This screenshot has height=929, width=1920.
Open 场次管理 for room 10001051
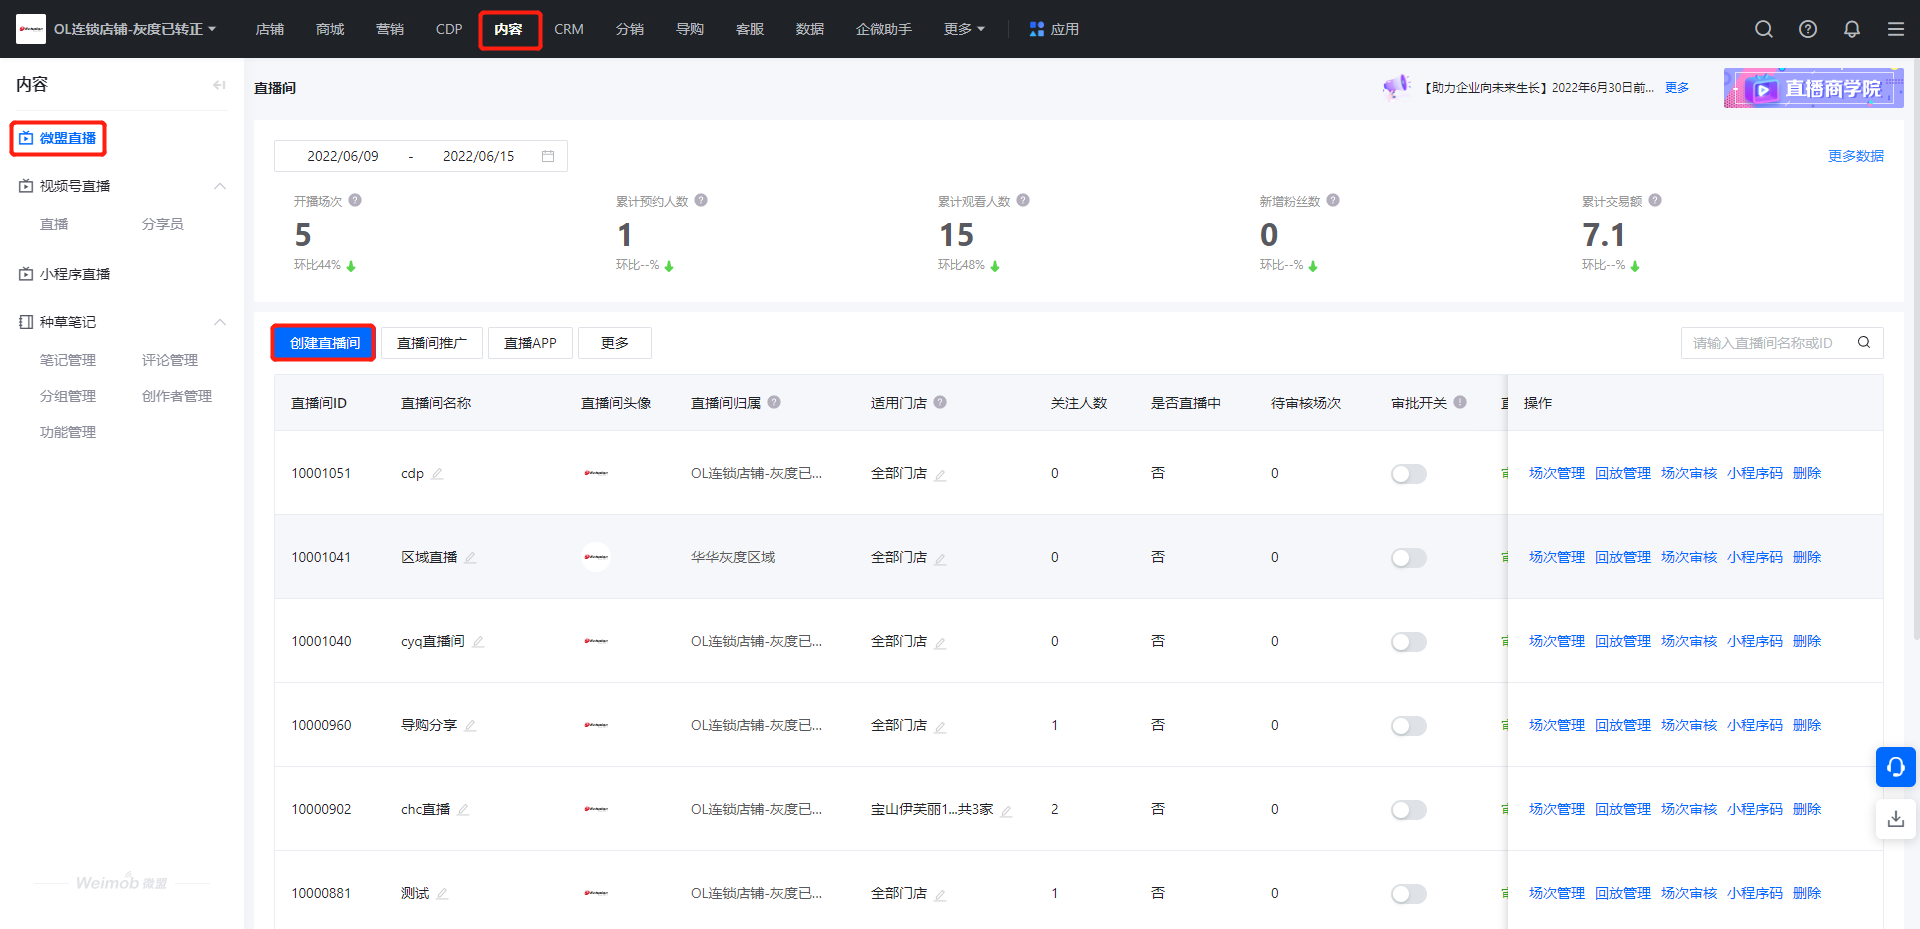[1557, 474]
